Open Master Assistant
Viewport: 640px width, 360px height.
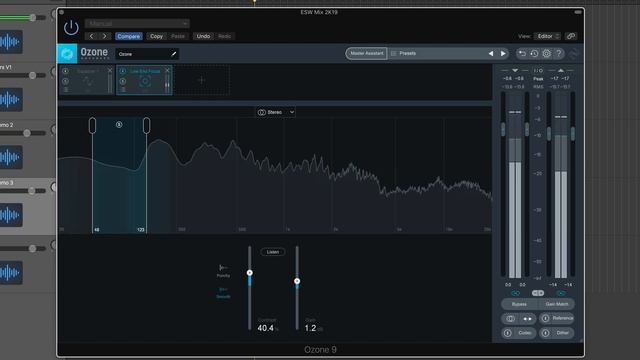click(x=366, y=53)
